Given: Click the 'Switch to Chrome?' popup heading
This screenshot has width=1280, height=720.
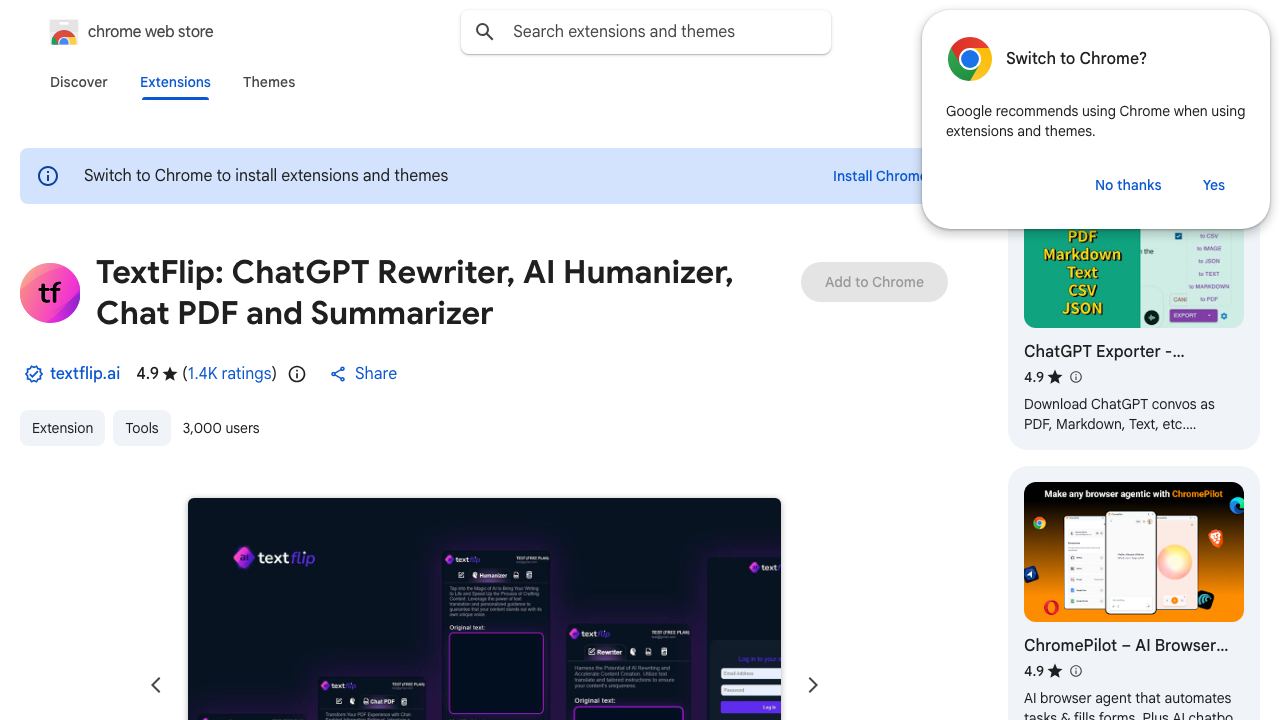Looking at the screenshot, I should click(x=1076, y=59).
